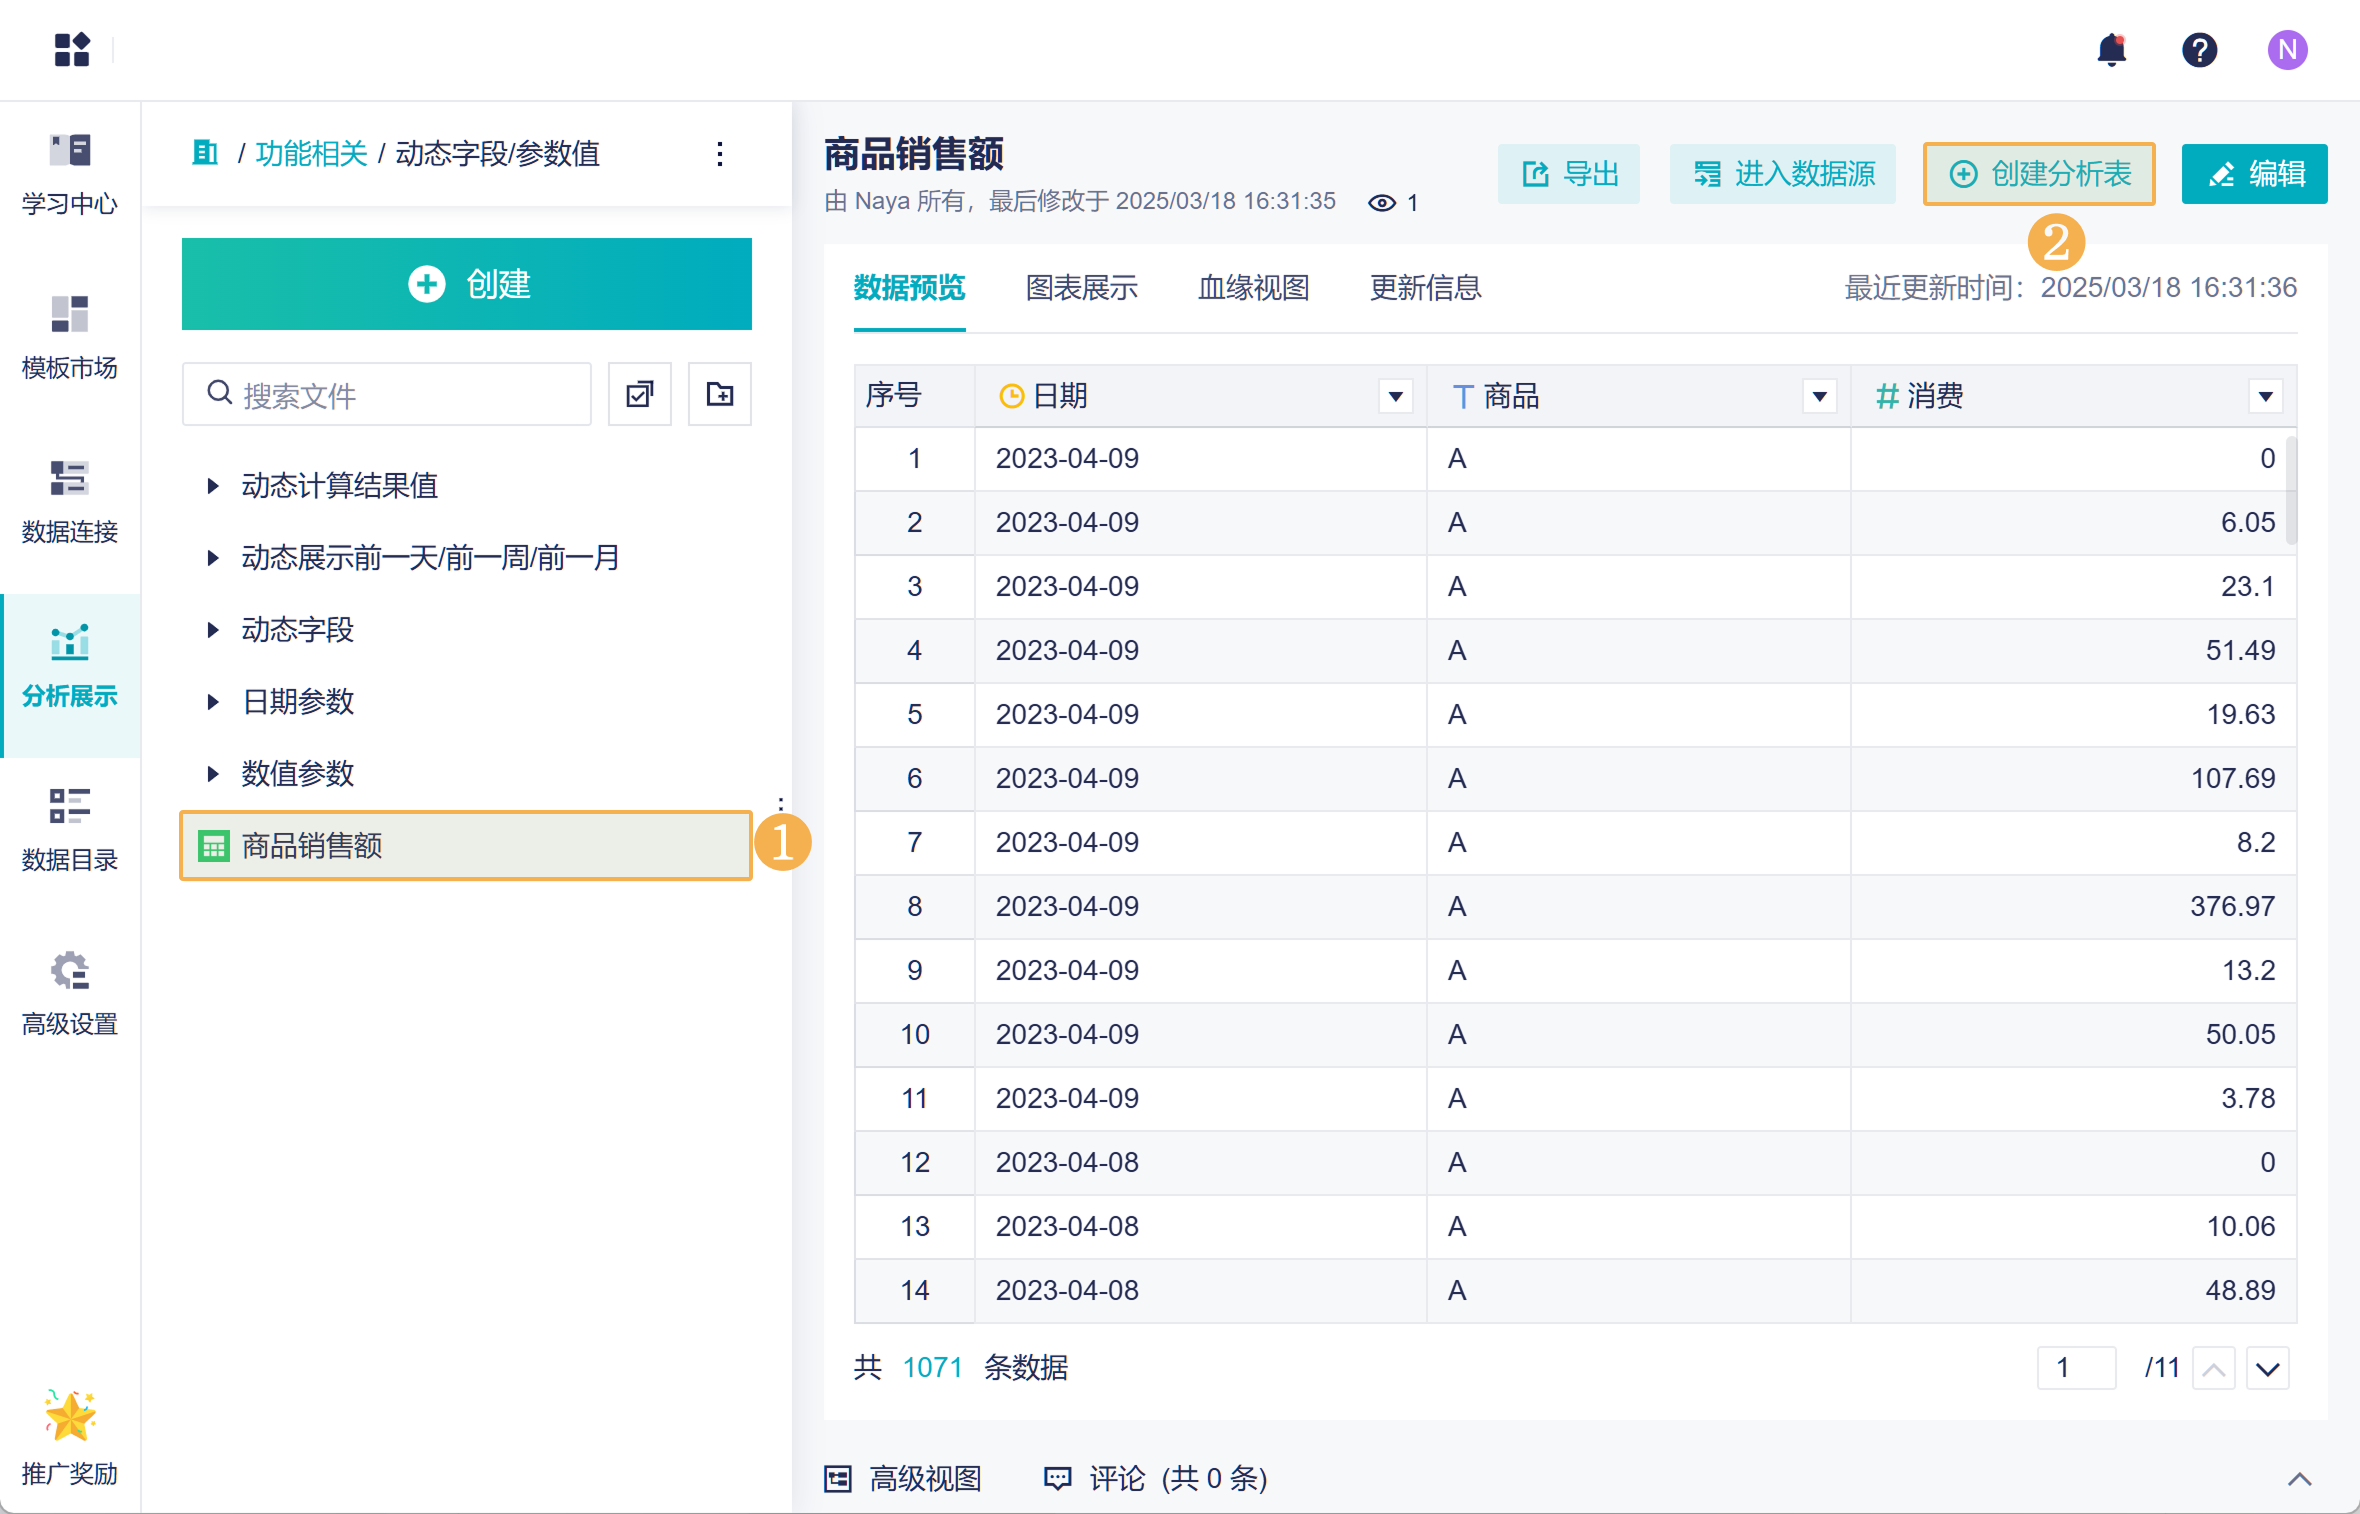Click the 创建分析表 button

[x=2039, y=174]
